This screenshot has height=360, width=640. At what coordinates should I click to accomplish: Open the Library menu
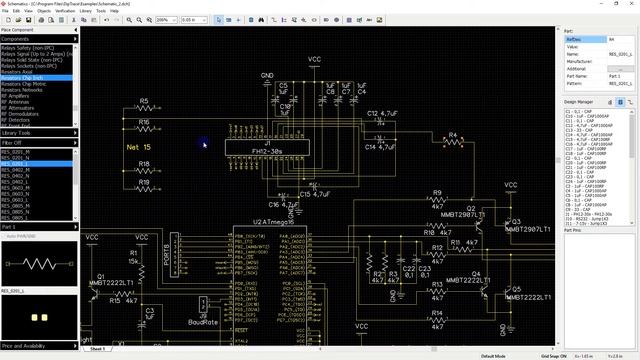pos(86,11)
